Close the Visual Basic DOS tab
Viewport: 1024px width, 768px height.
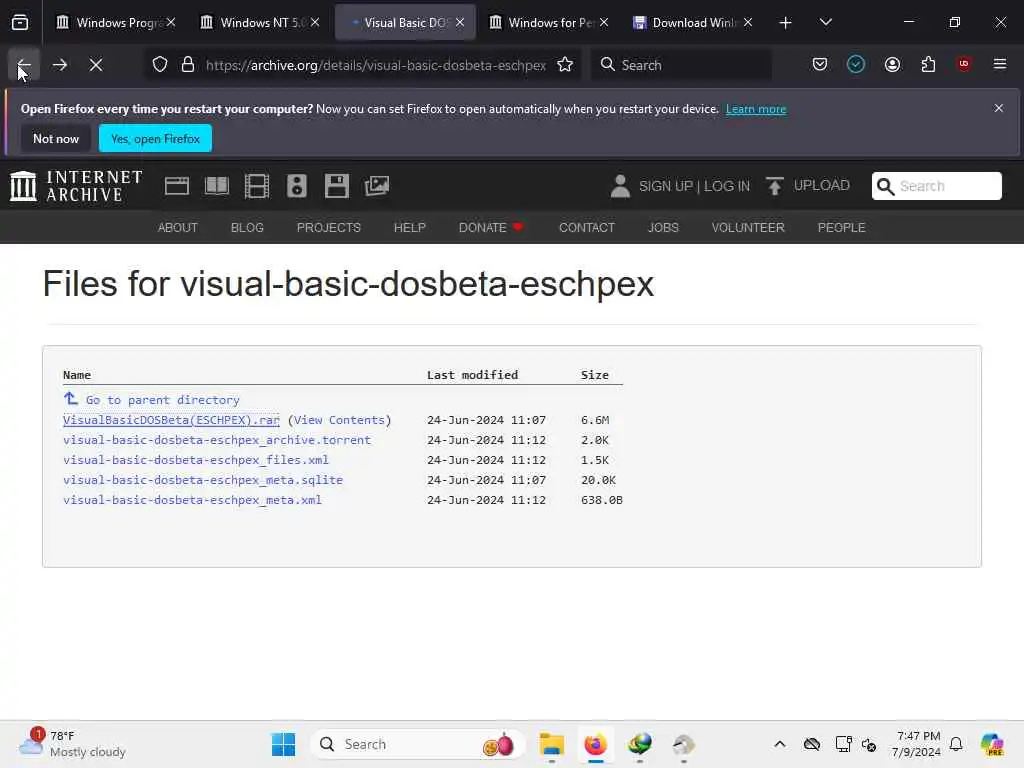460,23
